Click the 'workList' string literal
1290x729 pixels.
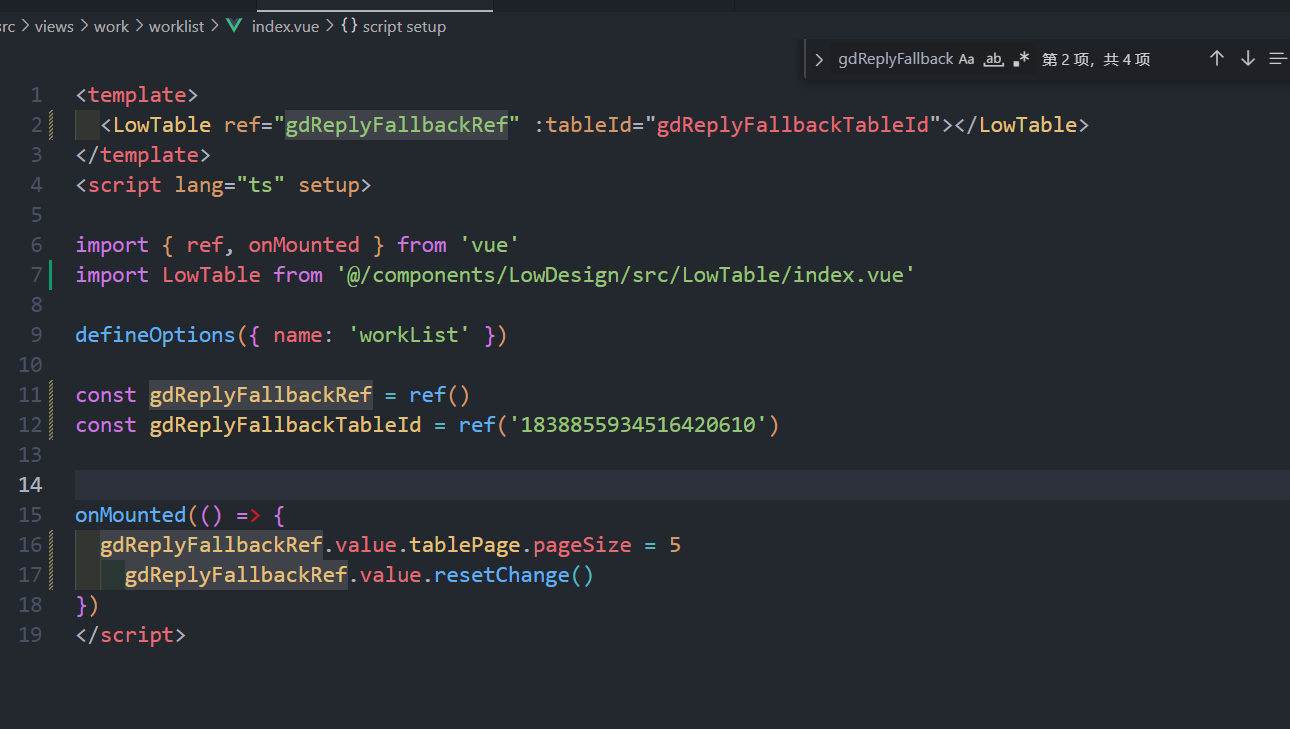[409, 335]
